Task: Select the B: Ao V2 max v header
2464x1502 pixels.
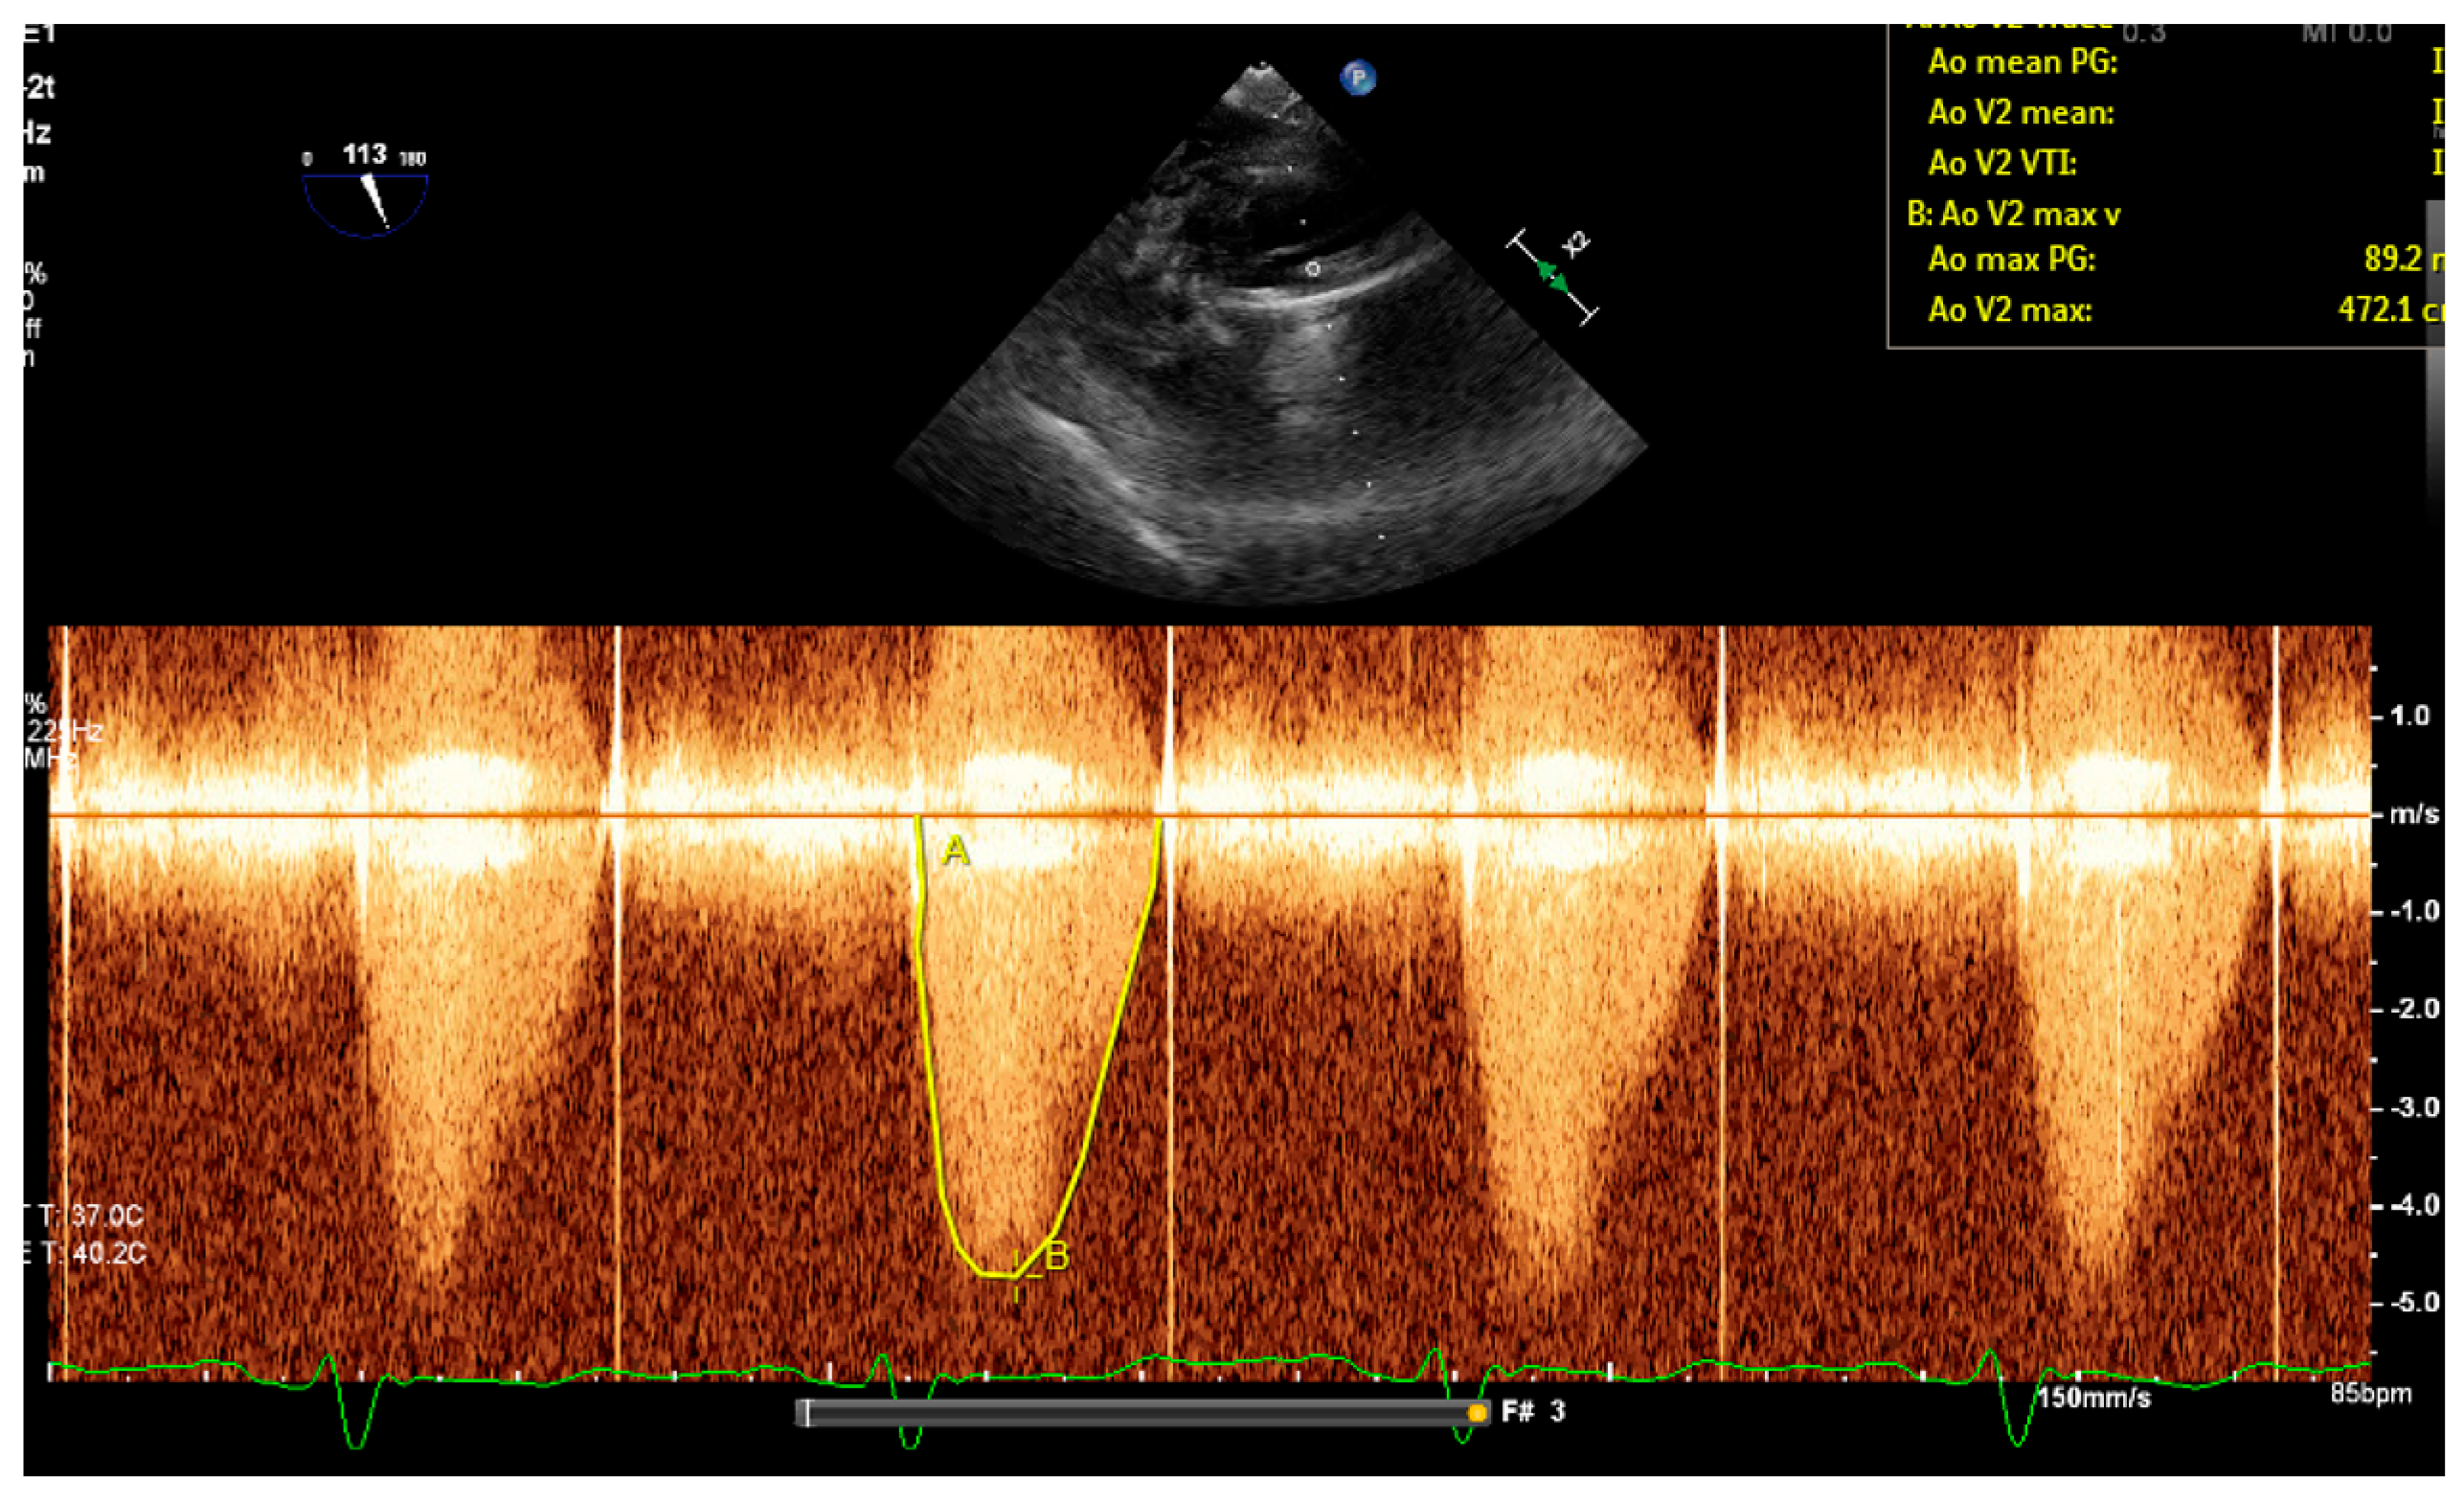Action: (2013, 214)
